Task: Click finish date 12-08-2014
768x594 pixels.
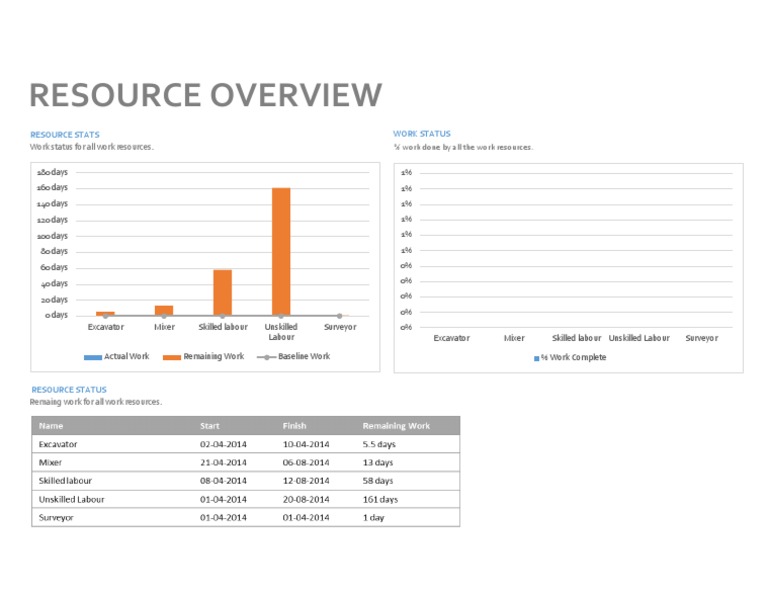Action: coord(306,481)
